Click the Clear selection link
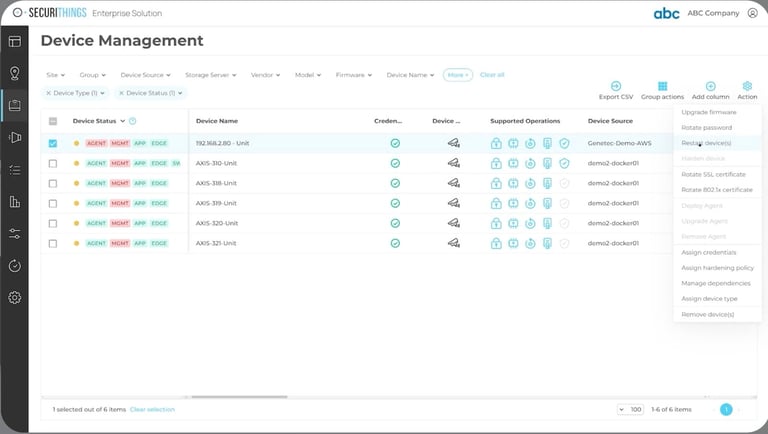768x434 pixels. tap(152, 410)
